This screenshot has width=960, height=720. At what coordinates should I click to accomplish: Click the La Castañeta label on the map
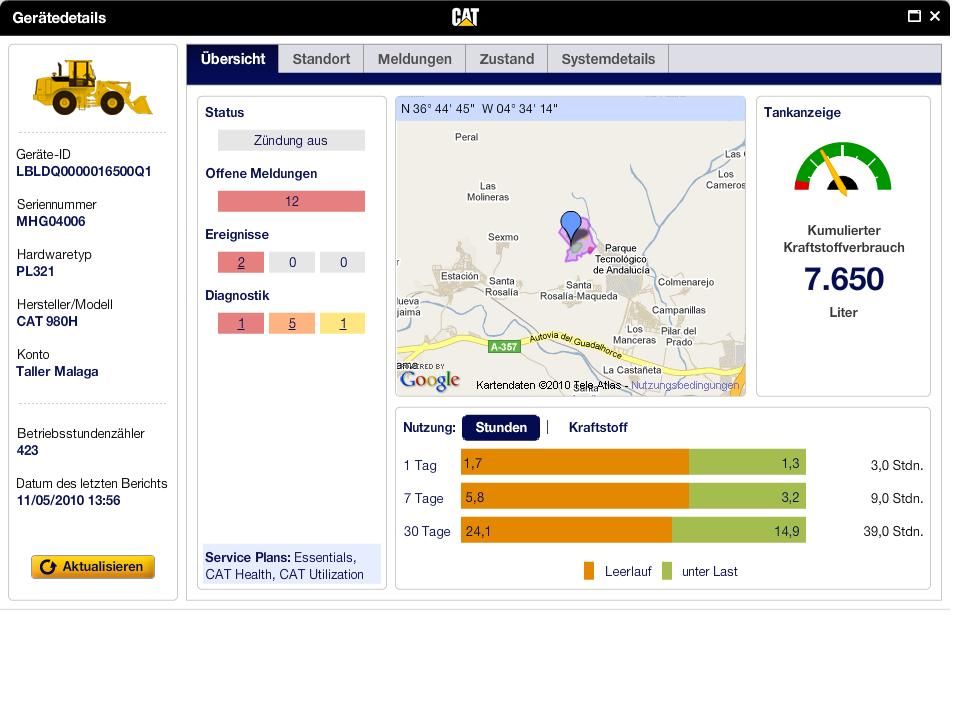(x=632, y=370)
